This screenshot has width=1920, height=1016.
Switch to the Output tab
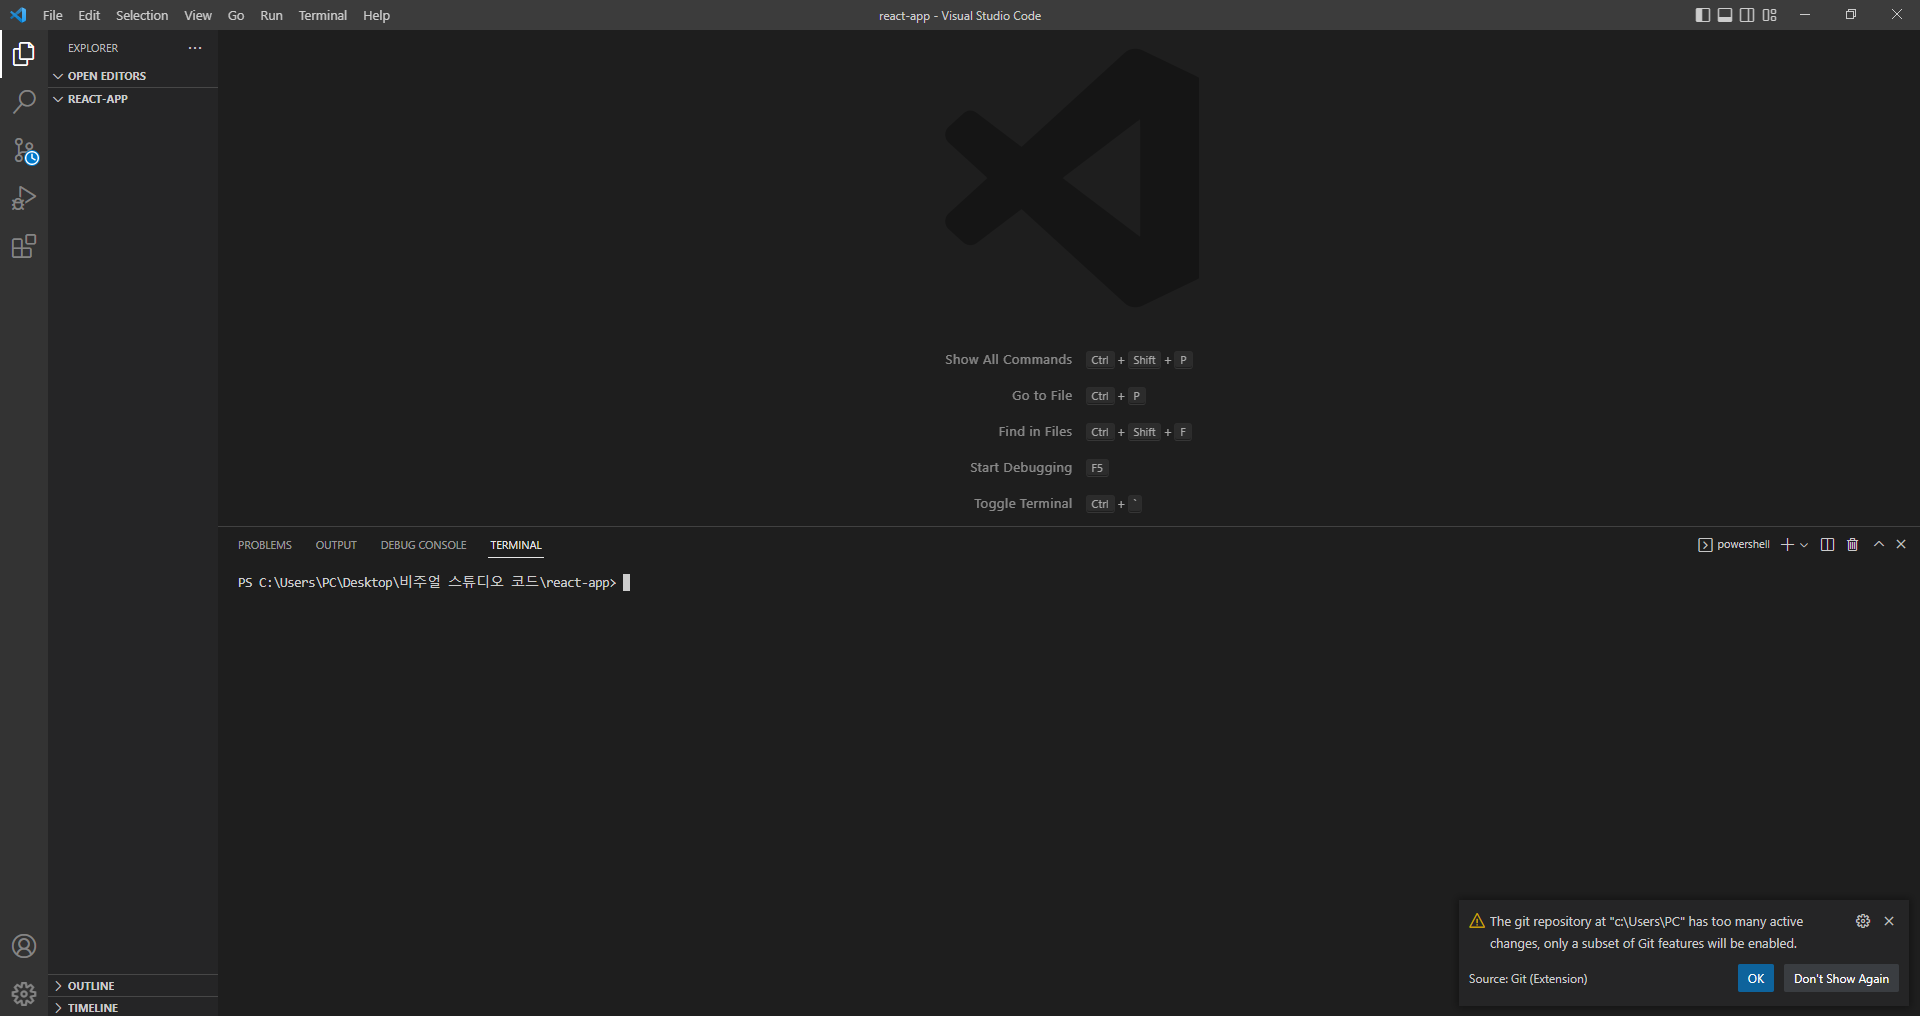pyautogui.click(x=336, y=545)
